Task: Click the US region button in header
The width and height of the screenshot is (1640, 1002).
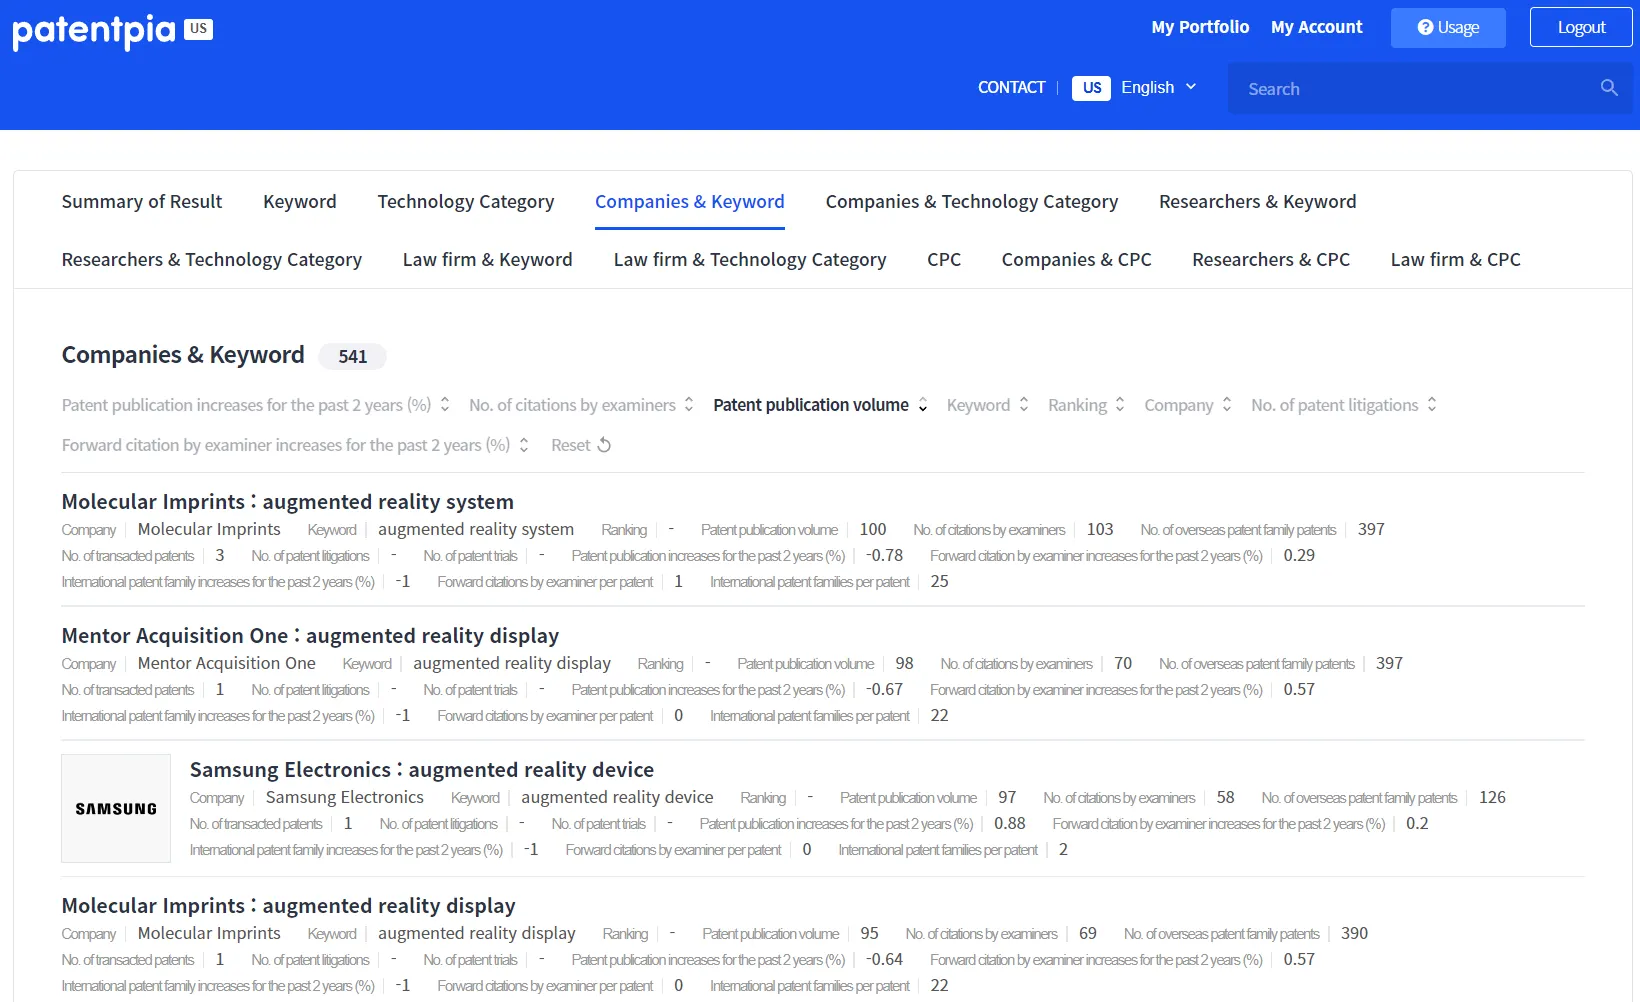Action: tap(1091, 88)
